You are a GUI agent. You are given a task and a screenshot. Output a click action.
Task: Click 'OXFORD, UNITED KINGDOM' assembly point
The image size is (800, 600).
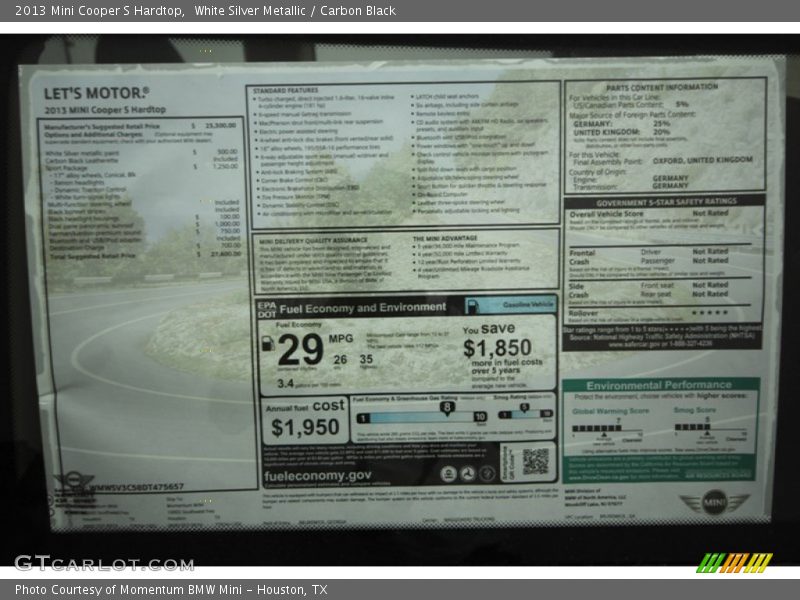(x=703, y=160)
